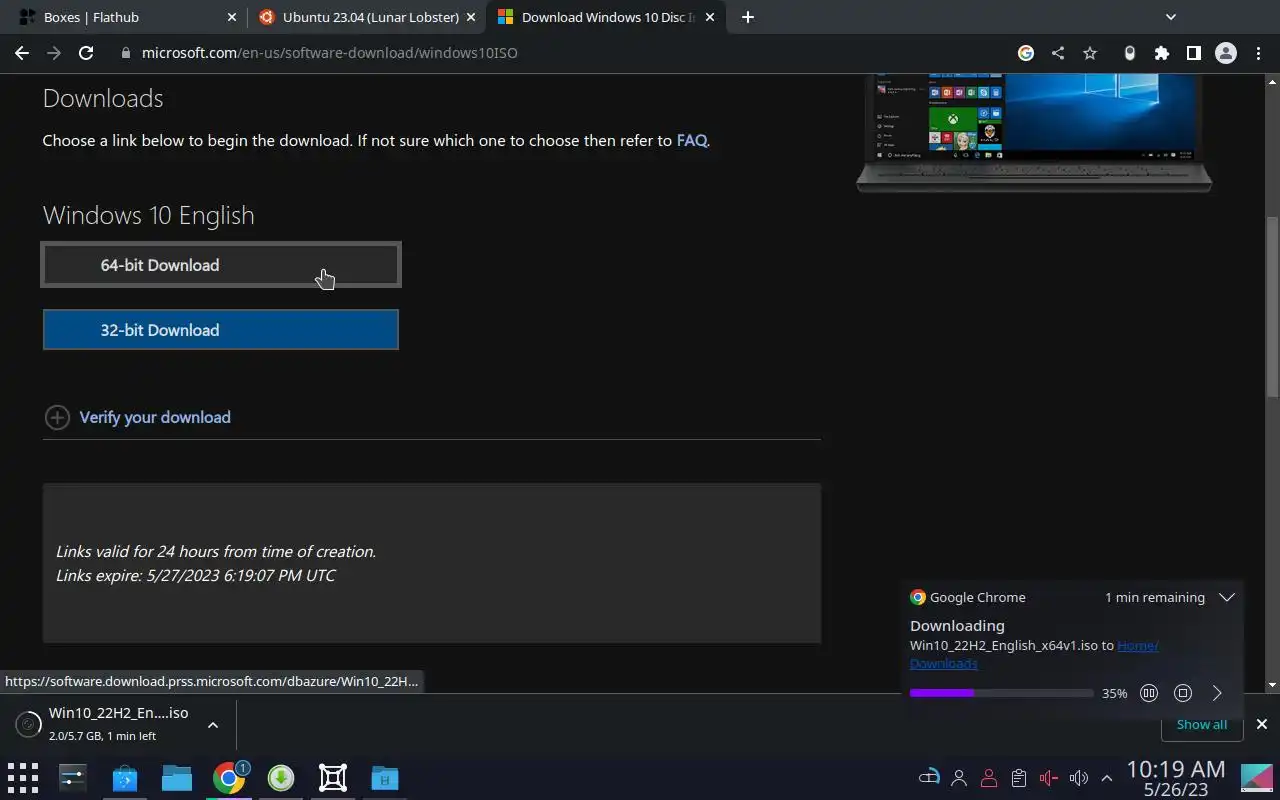Stop the download in the notification
Image resolution: width=1280 pixels, height=800 pixels.
coord(1183,693)
